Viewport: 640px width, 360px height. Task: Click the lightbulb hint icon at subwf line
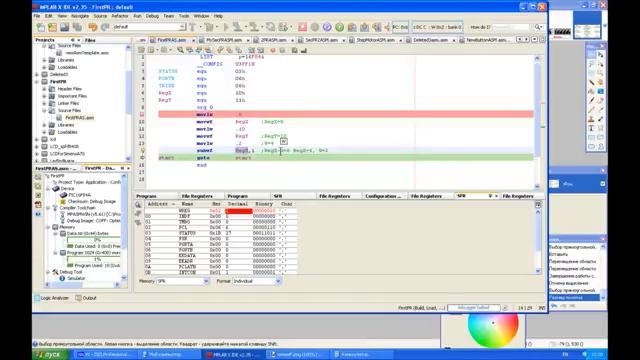point(142,151)
